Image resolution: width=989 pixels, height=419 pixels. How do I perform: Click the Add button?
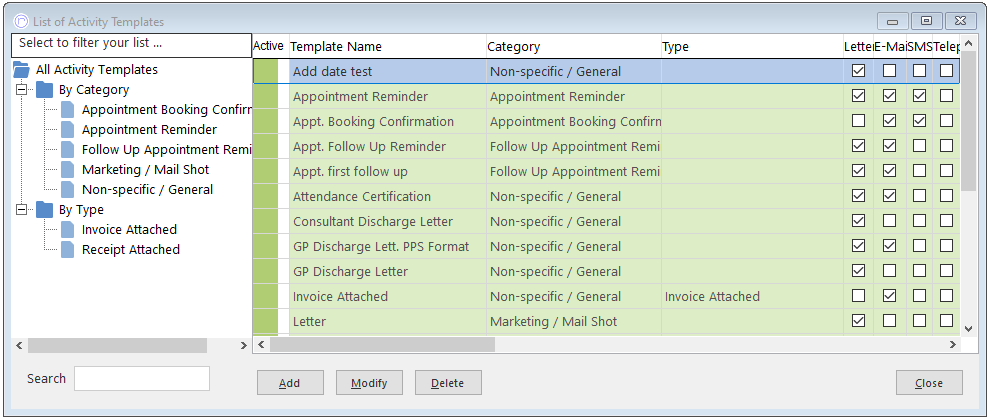pyautogui.click(x=290, y=383)
